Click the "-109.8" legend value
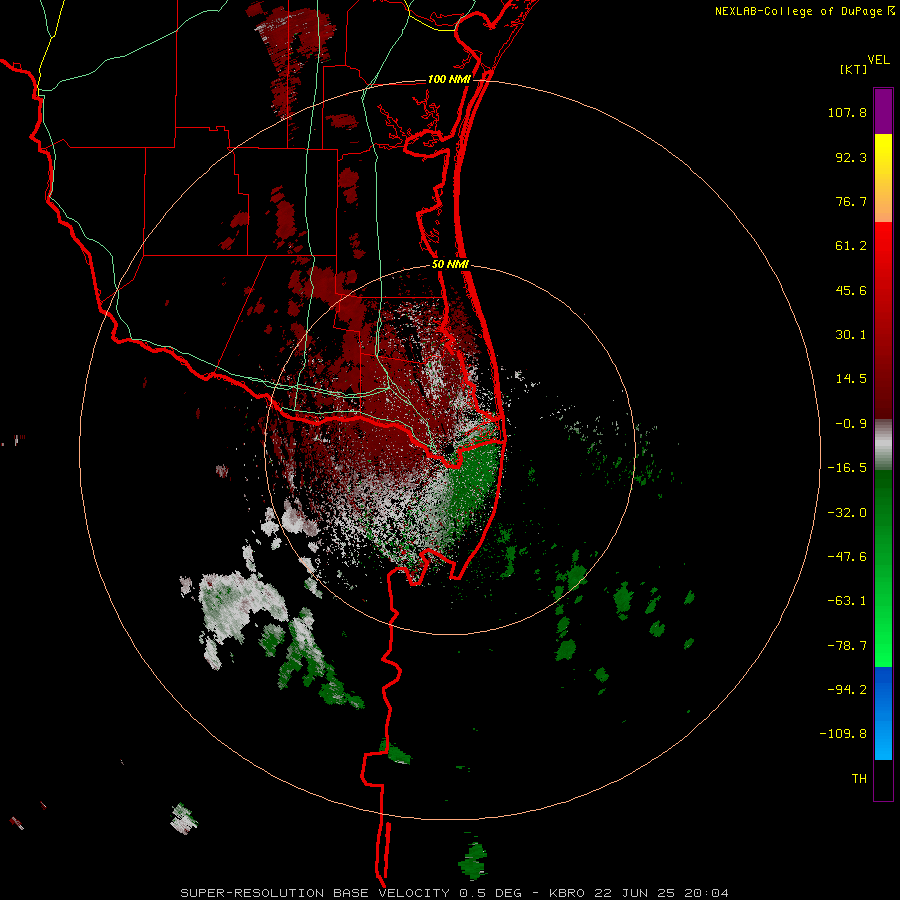Image resolution: width=900 pixels, height=900 pixels. 843,734
